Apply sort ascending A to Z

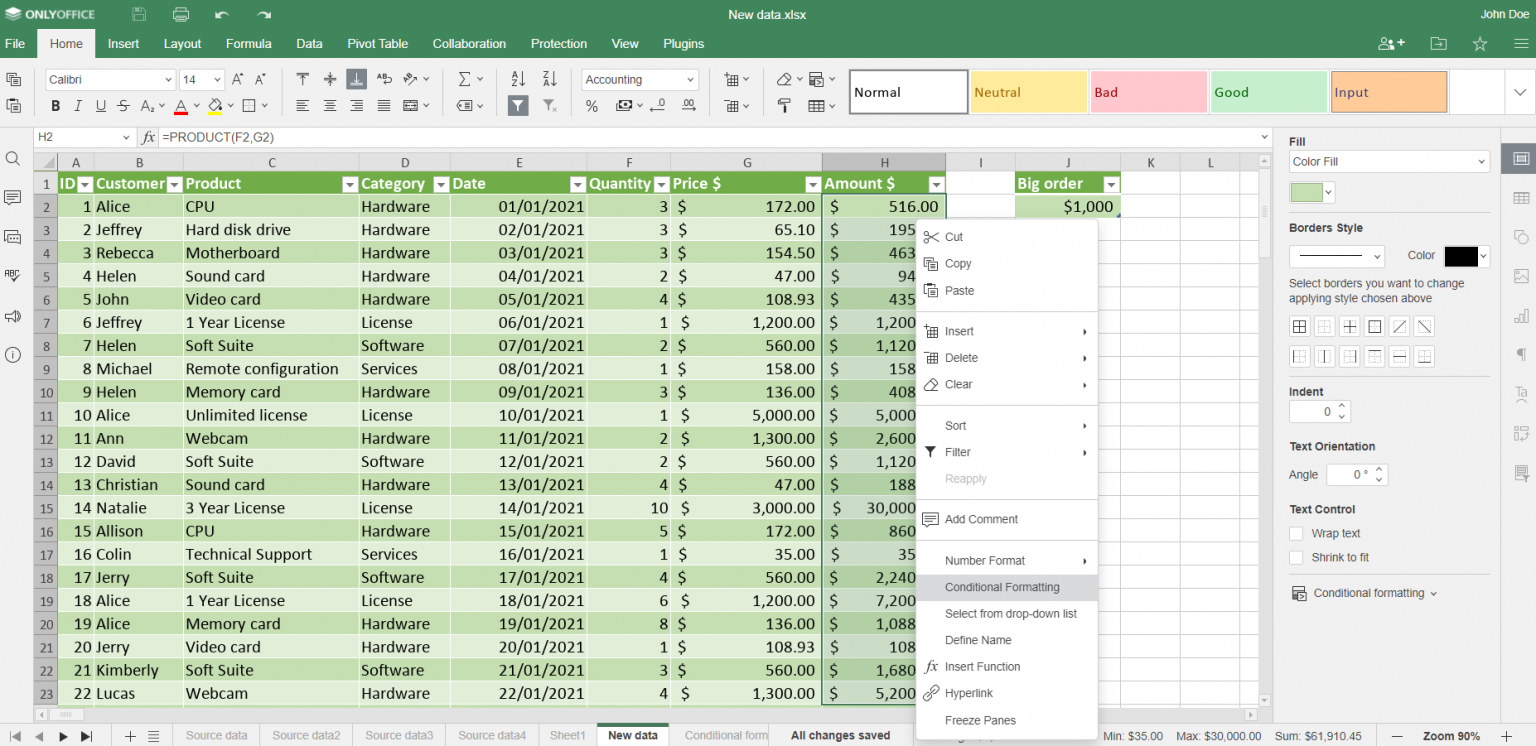(517, 79)
